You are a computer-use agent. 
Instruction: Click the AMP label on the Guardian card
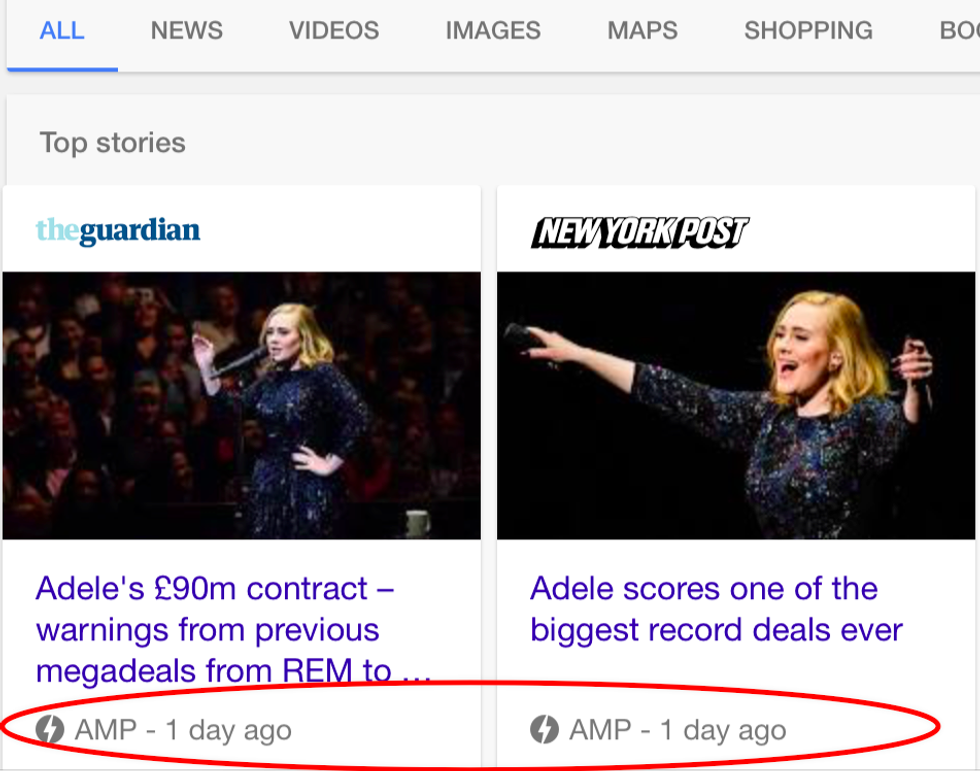coord(106,730)
